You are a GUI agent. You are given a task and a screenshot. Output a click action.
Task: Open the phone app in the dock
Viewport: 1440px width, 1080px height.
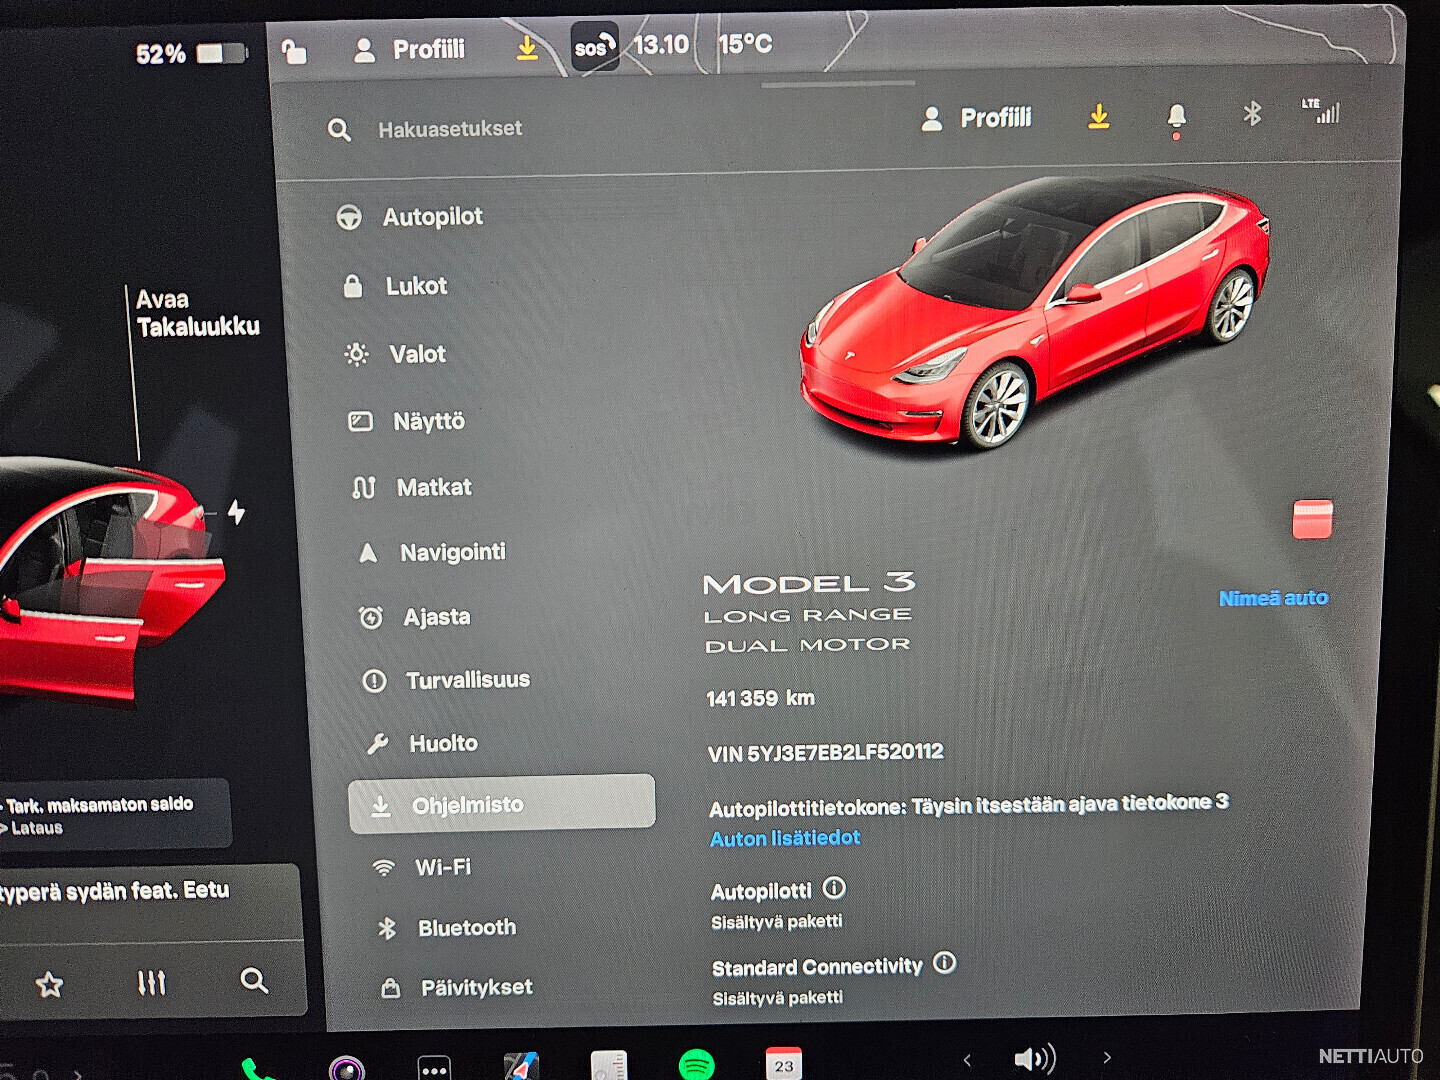(256, 1068)
